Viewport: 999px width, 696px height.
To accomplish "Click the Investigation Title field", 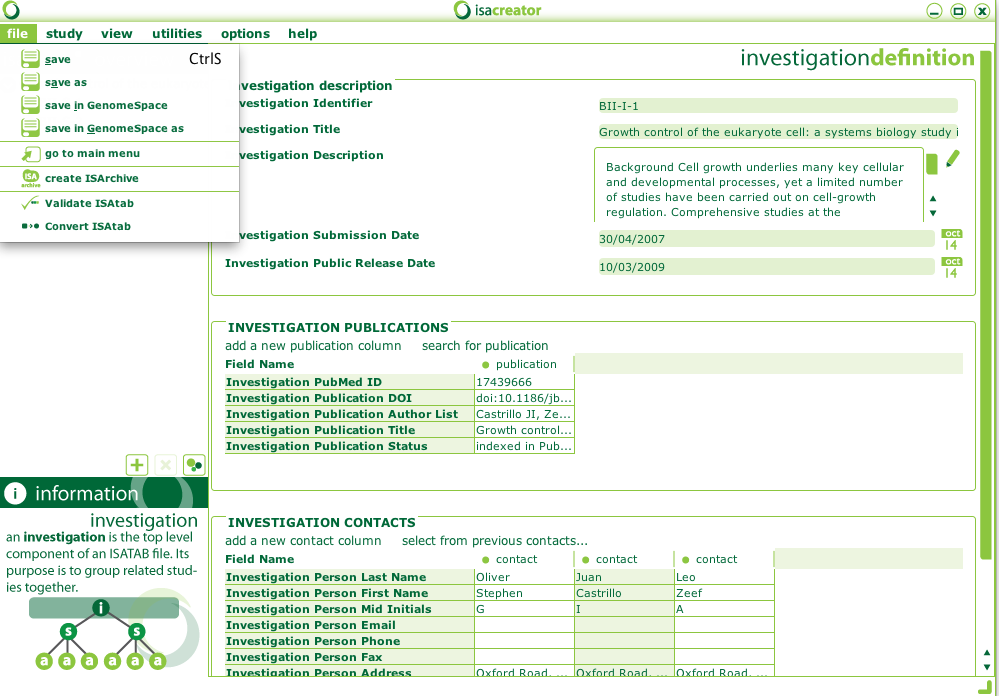I will click(x=777, y=132).
